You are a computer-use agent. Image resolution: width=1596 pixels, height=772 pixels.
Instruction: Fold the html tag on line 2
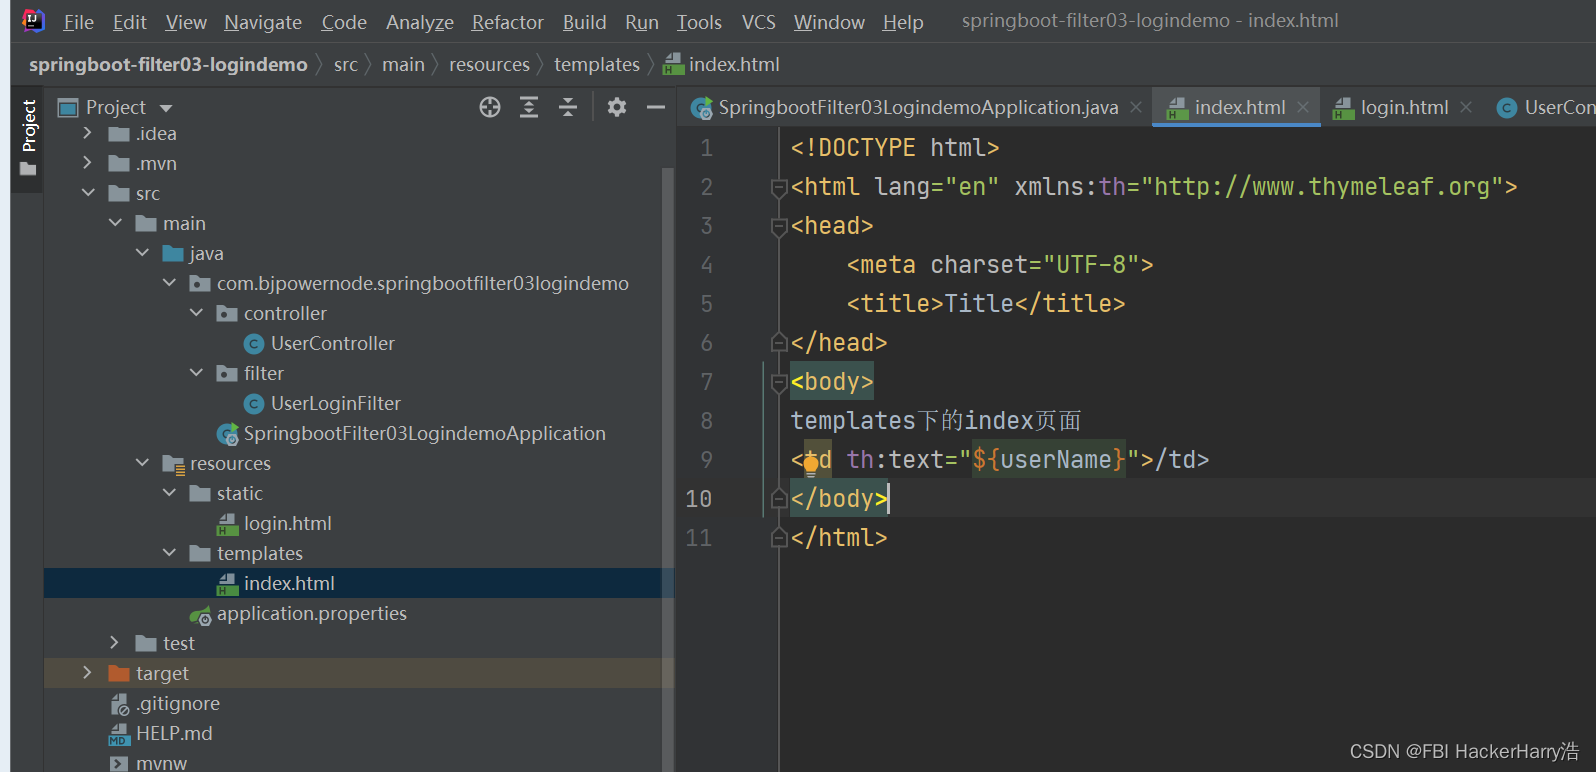(x=779, y=187)
